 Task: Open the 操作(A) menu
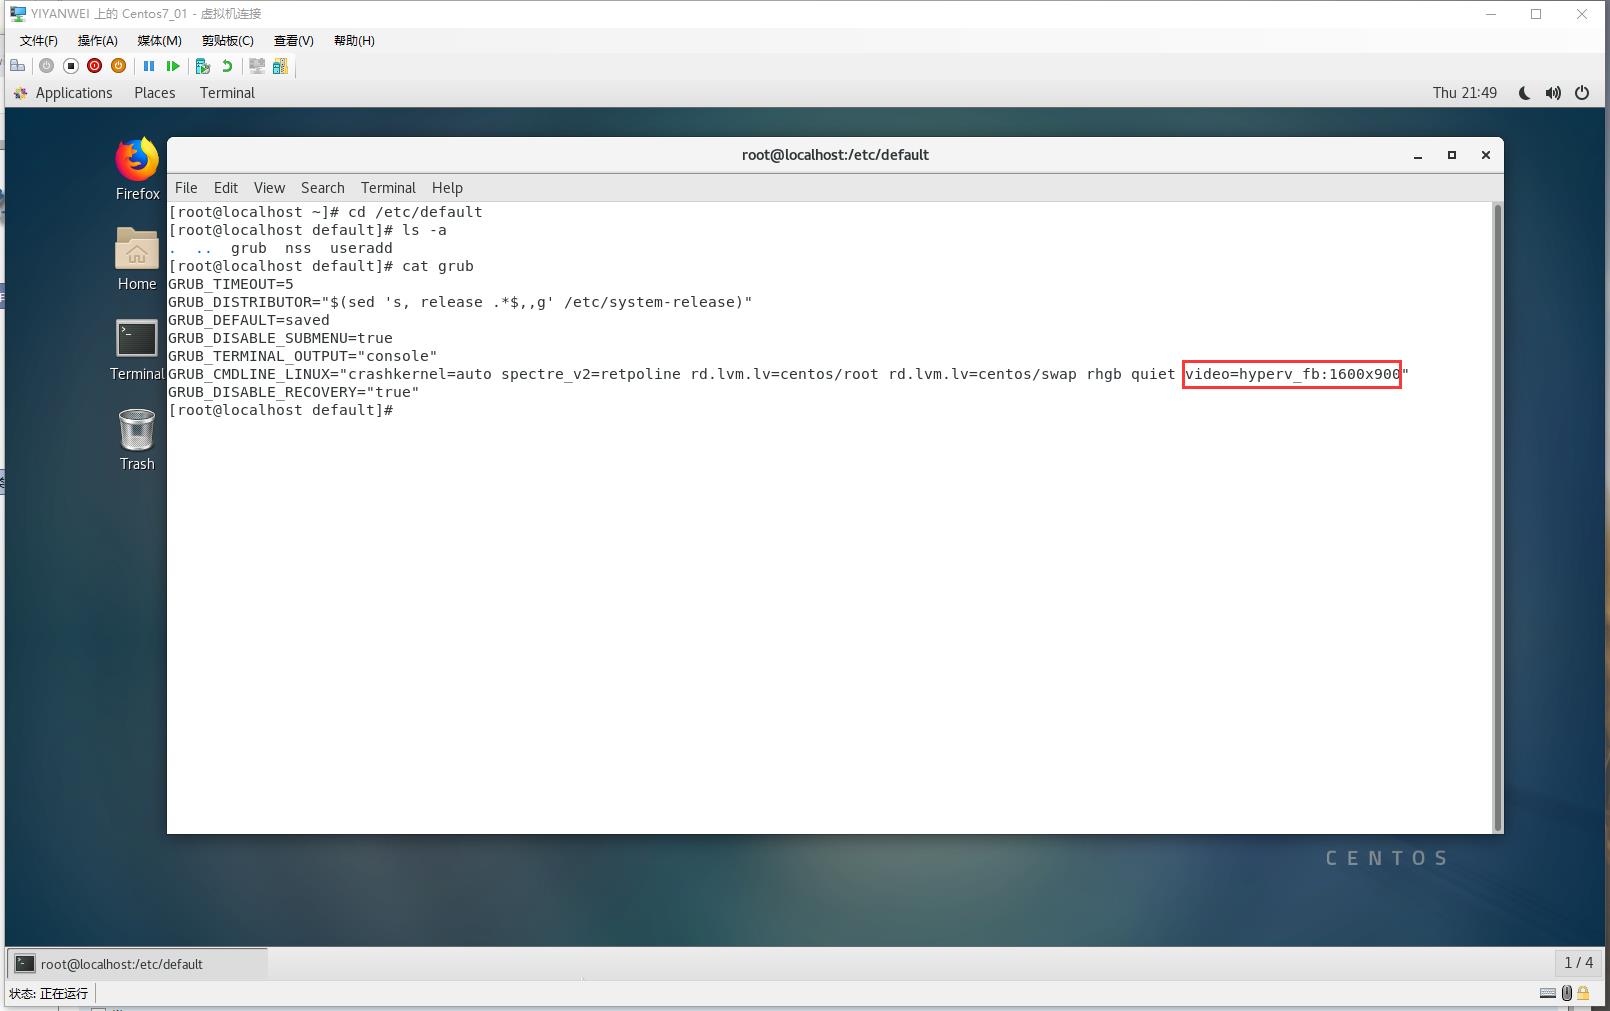98,41
